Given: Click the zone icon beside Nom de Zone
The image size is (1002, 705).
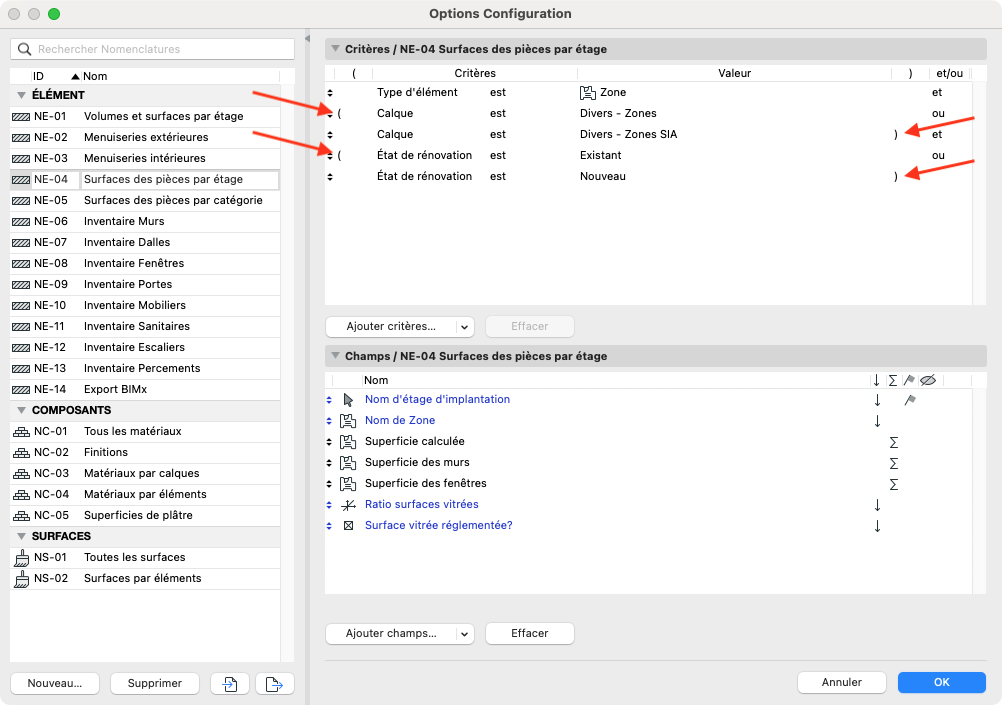Looking at the screenshot, I should pos(348,421).
